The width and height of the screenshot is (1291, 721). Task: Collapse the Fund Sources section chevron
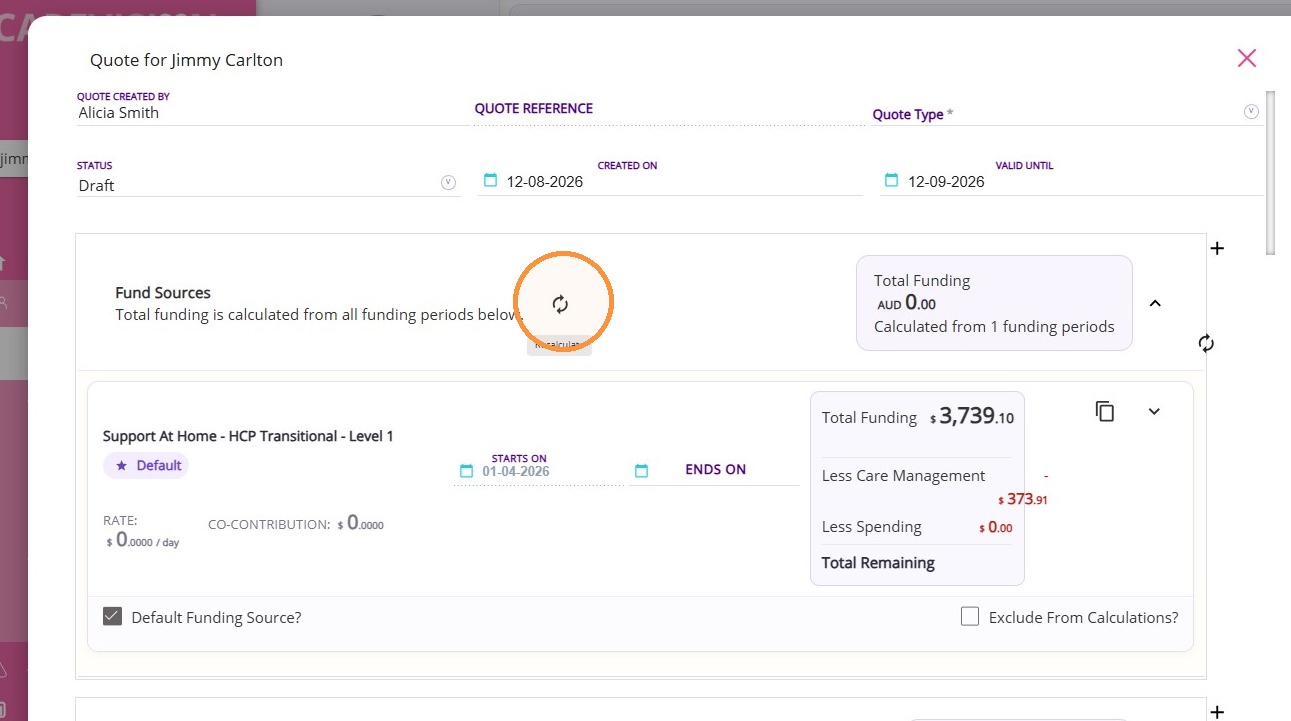pos(1155,303)
